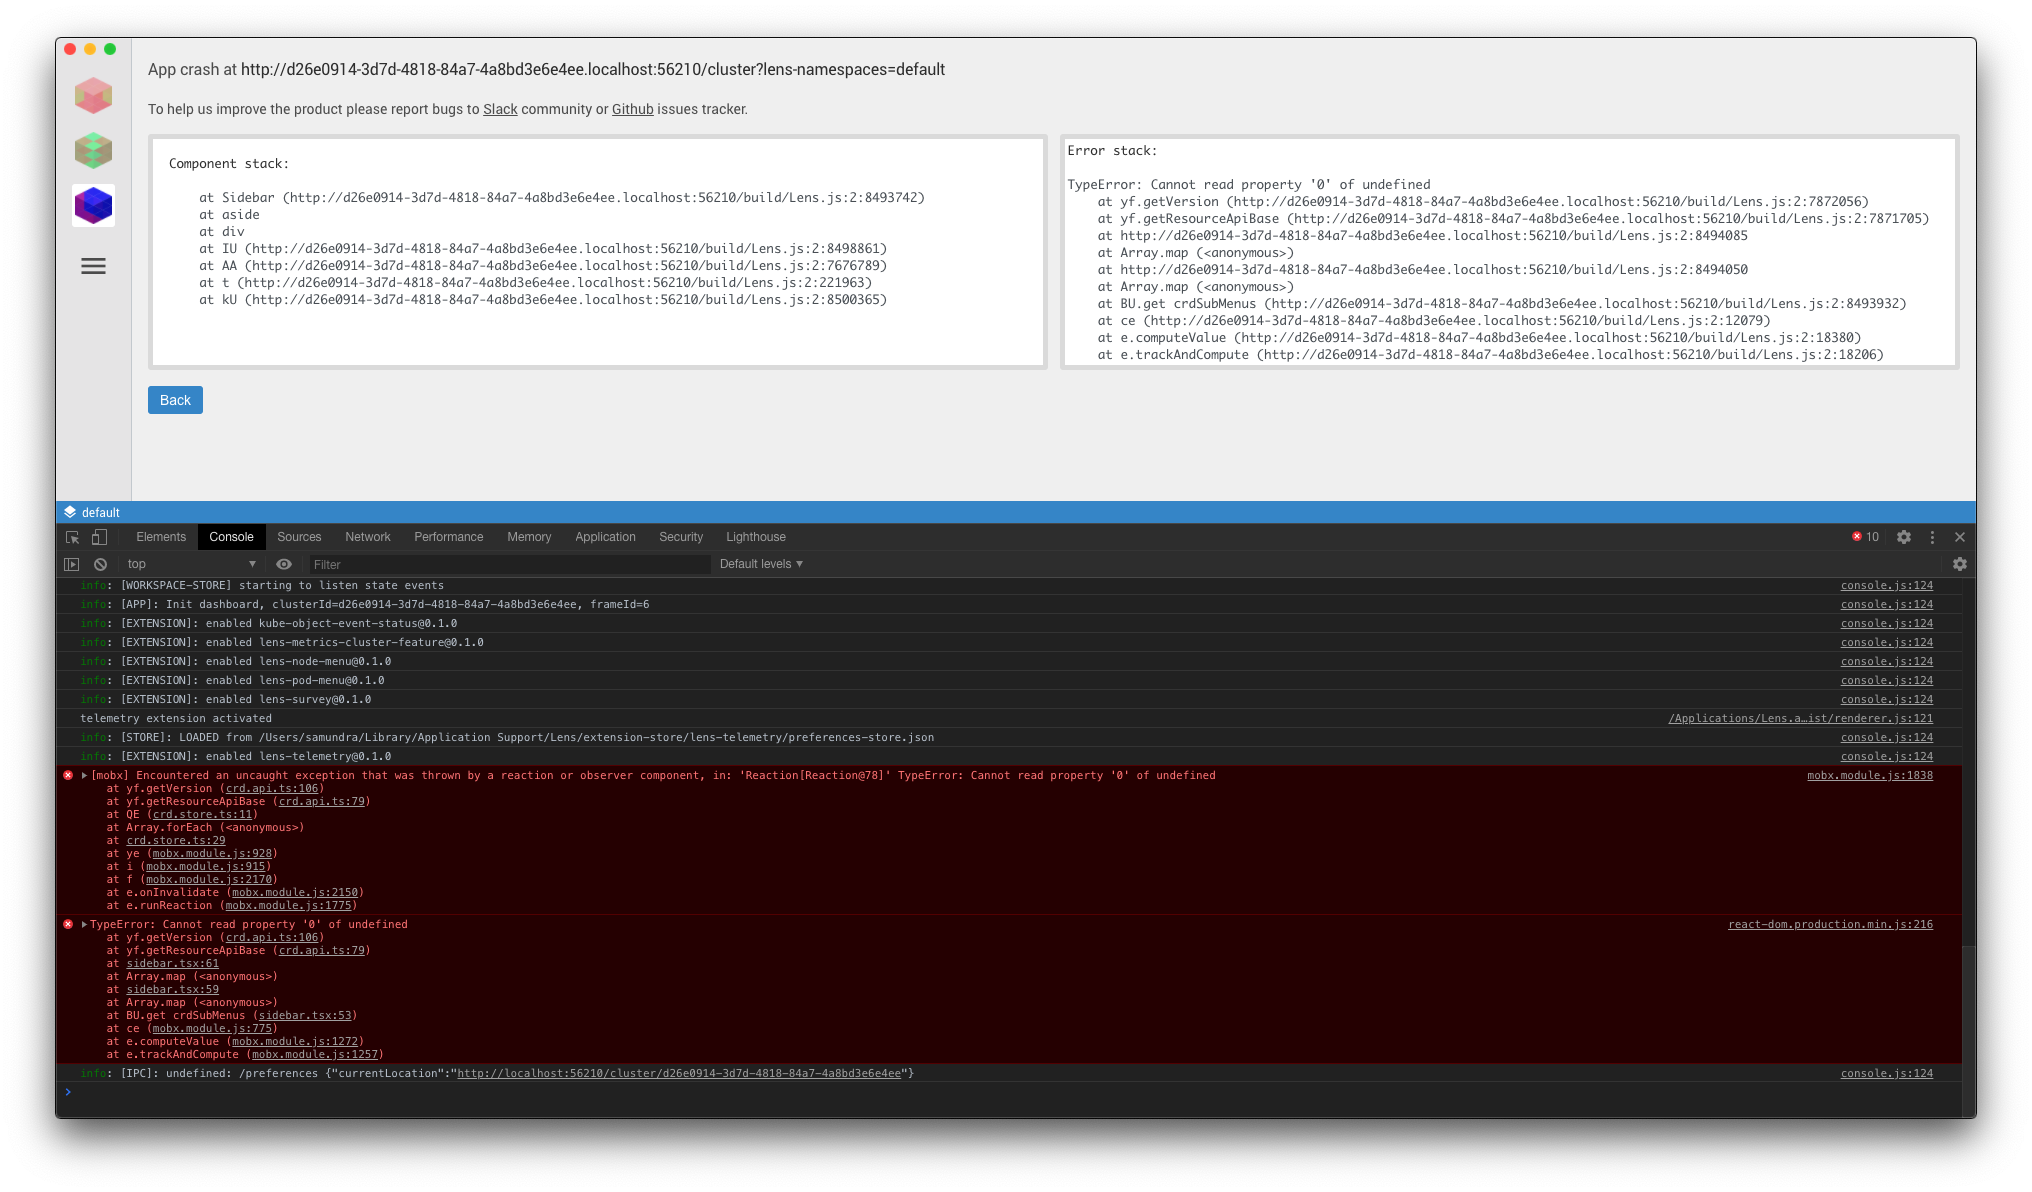Viewport: 2032px width, 1192px height.
Task: Select the blue-purple cube cluster icon
Action: coord(93,206)
